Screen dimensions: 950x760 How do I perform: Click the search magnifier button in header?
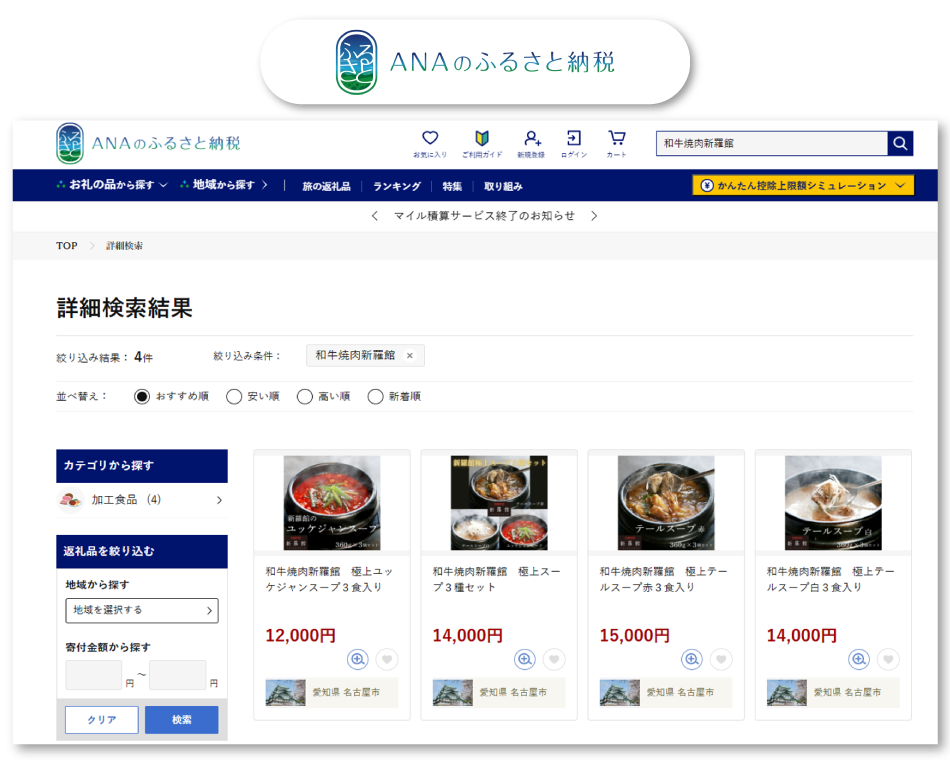pos(900,144)
